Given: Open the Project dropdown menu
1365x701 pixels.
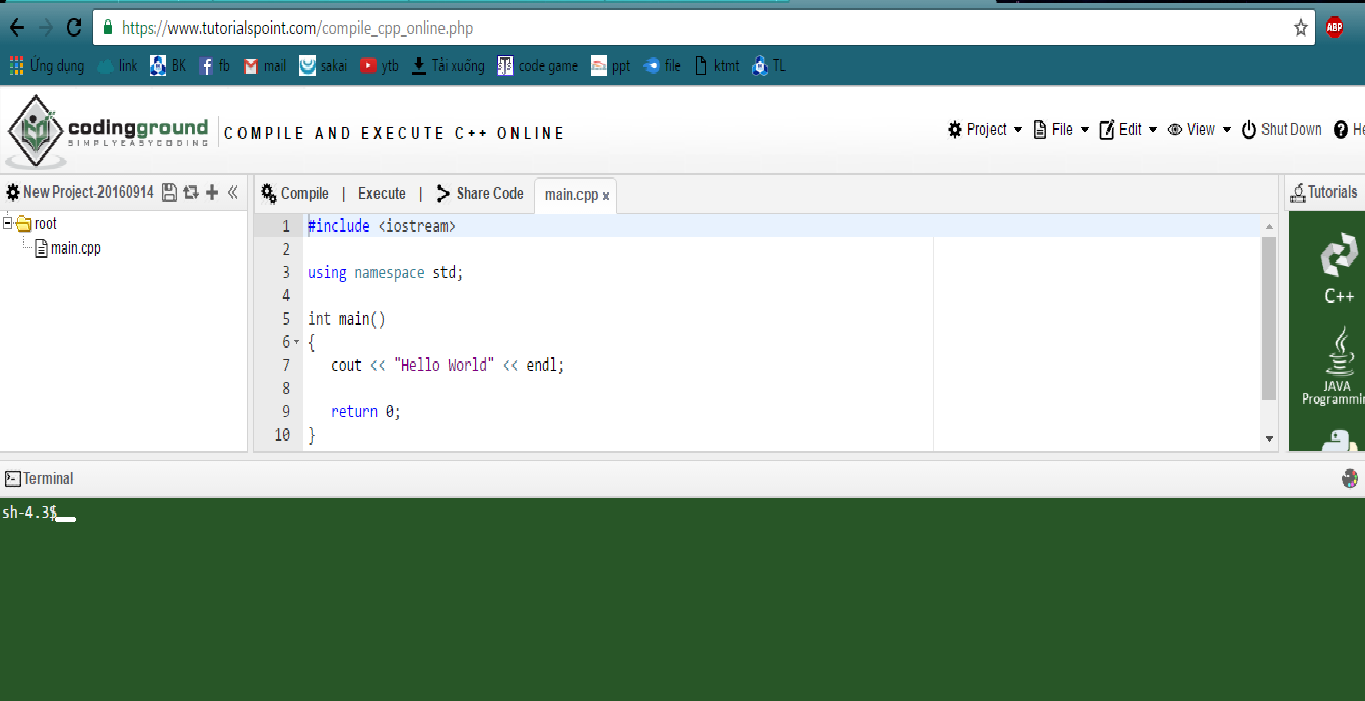Looking at the screenshot, I should coord(985,130).
